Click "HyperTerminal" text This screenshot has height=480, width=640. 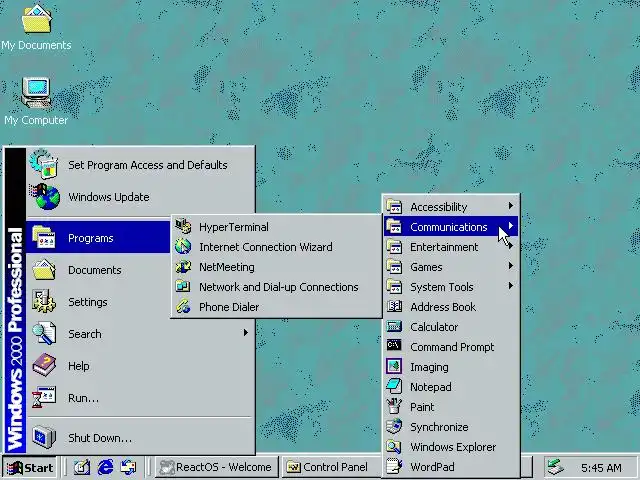[x=234, y=227]
